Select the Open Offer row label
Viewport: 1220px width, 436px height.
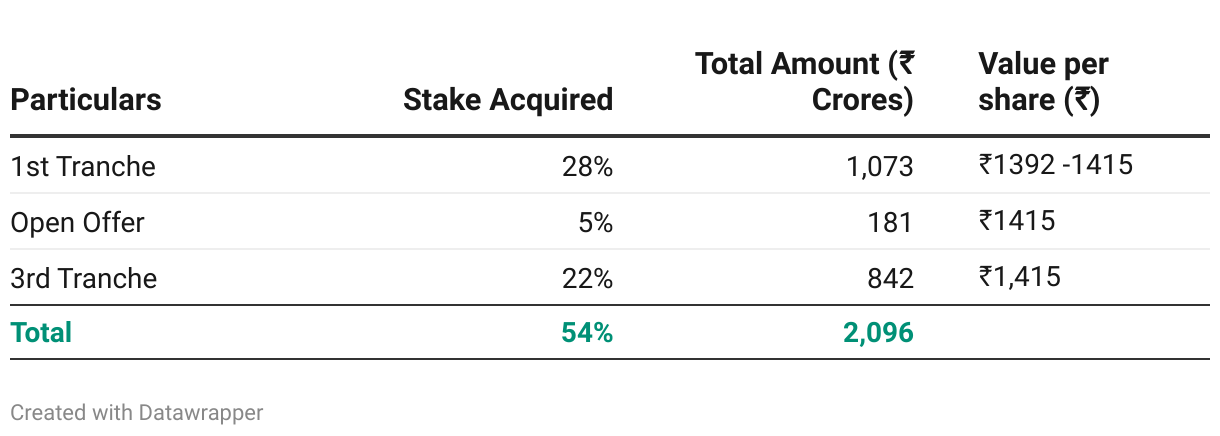point(78,222)
